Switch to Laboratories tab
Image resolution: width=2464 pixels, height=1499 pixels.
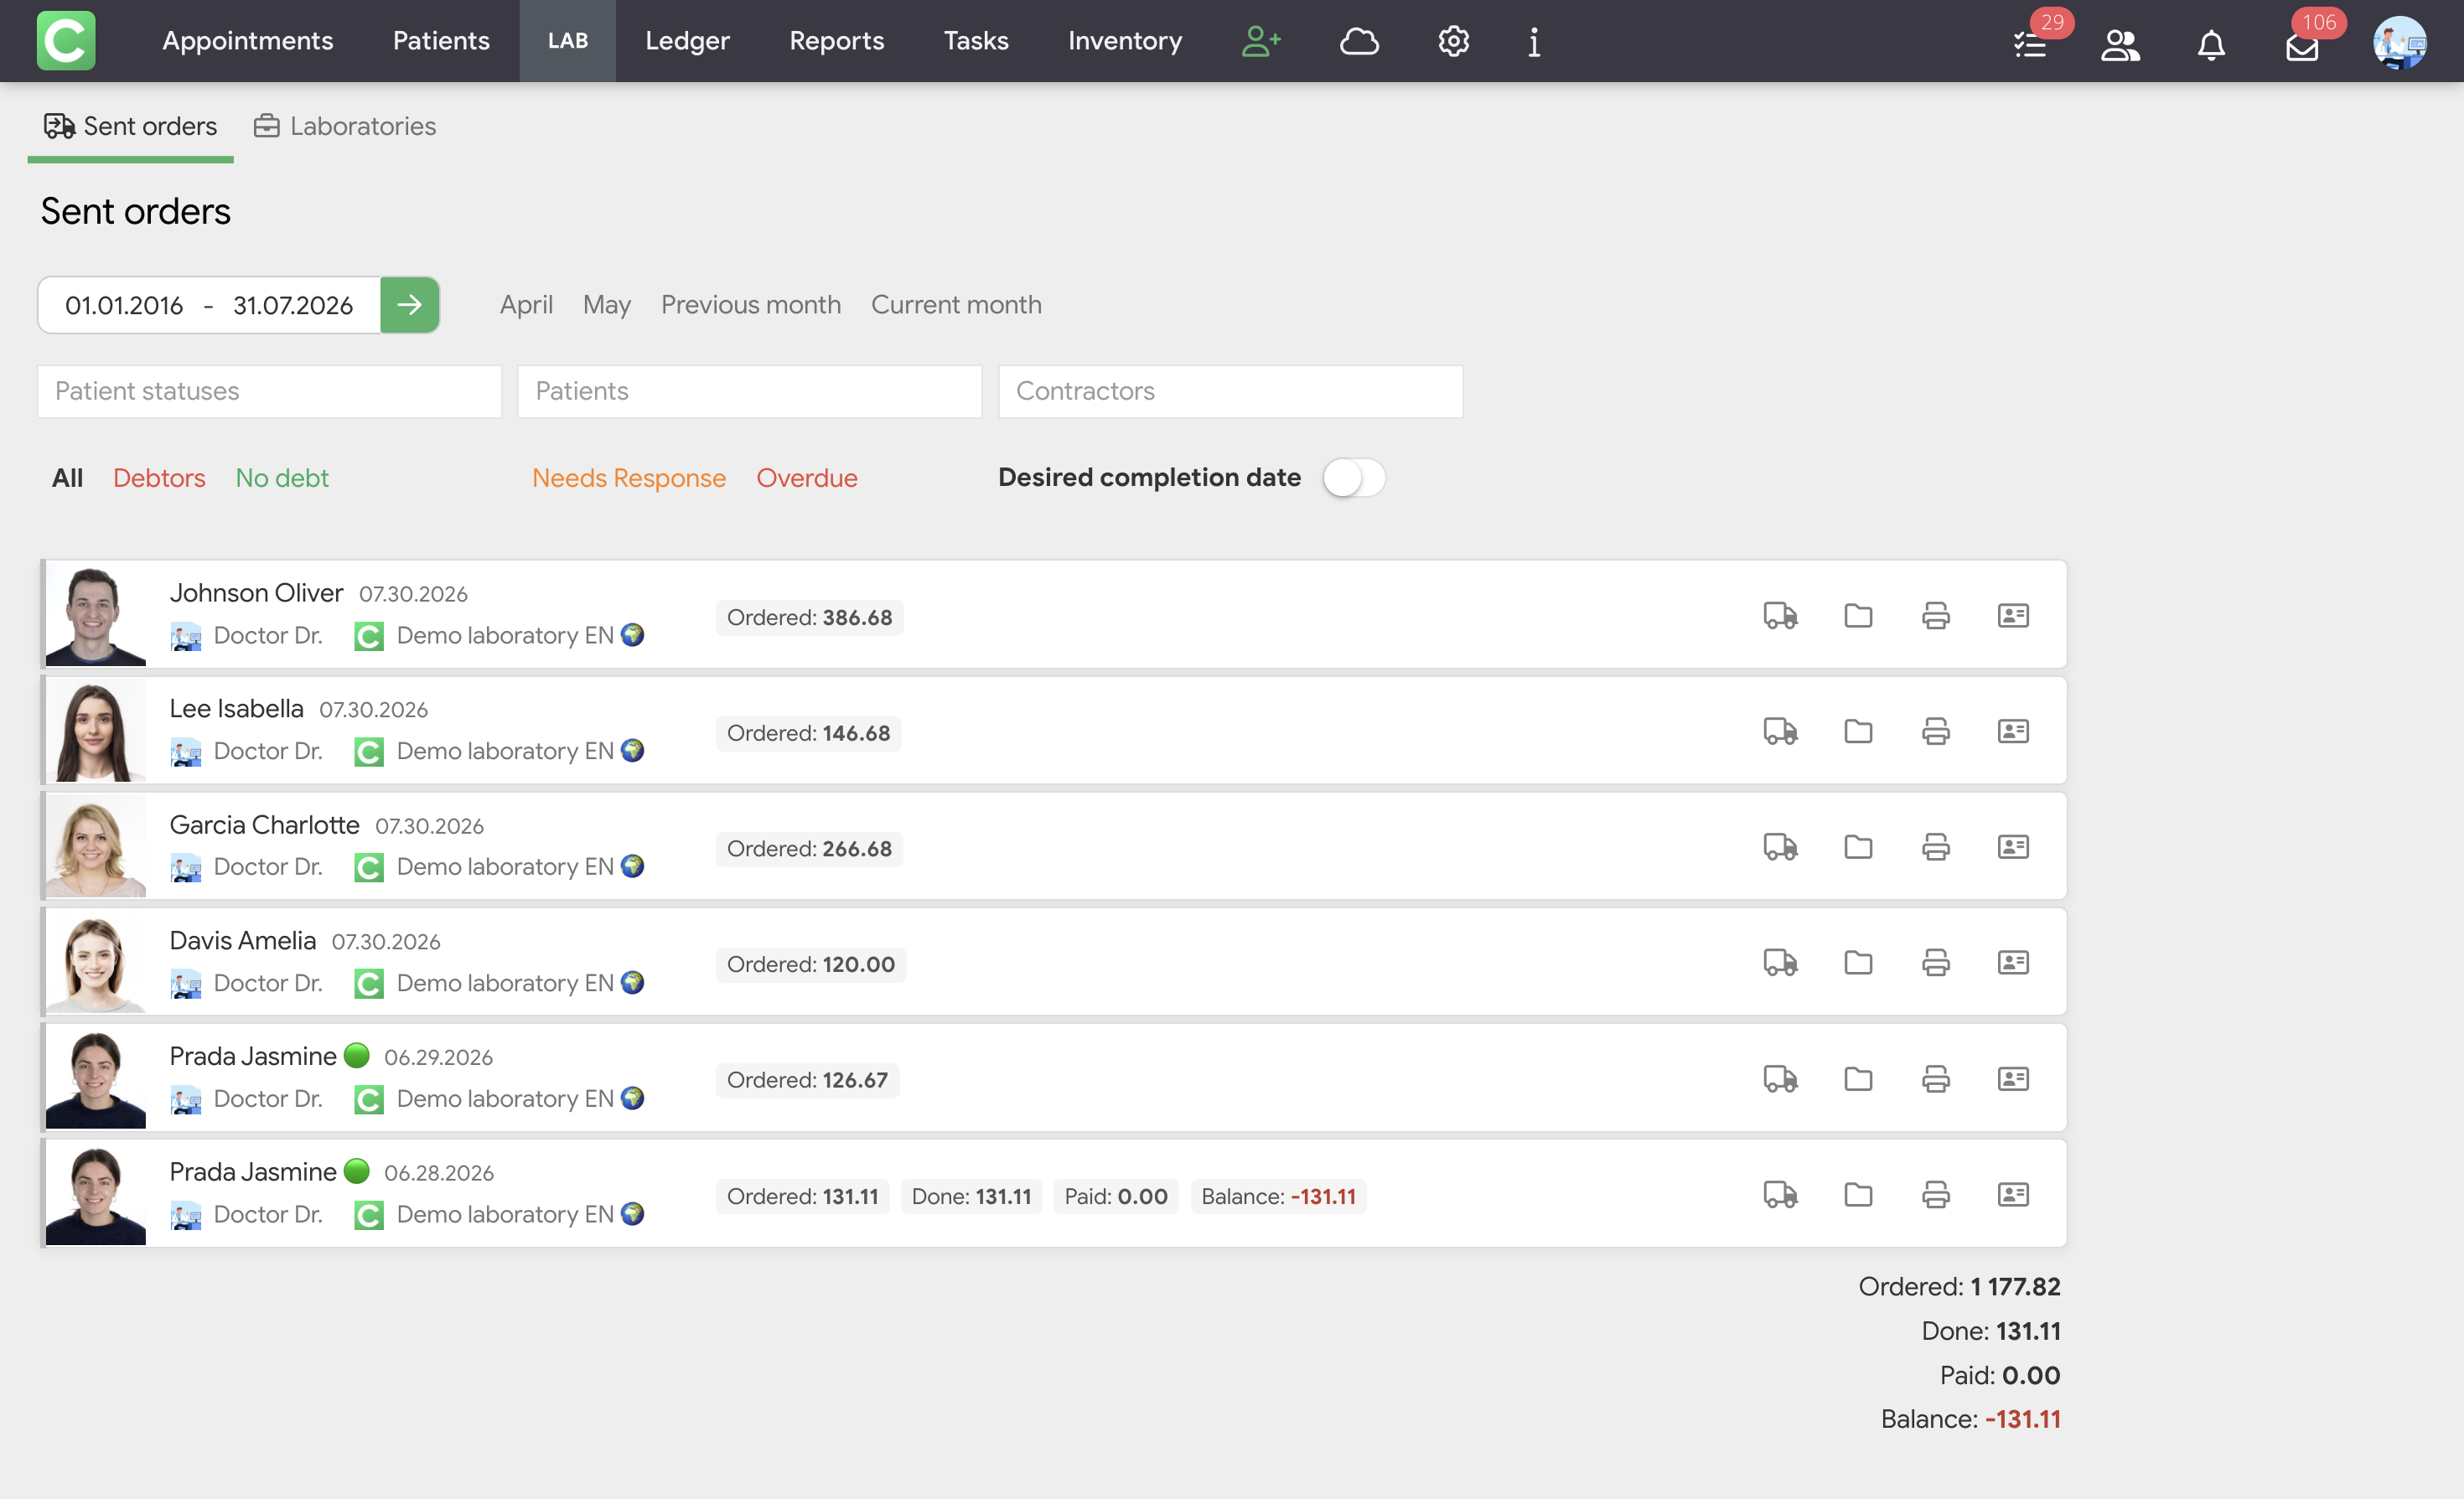coord(344,127)
